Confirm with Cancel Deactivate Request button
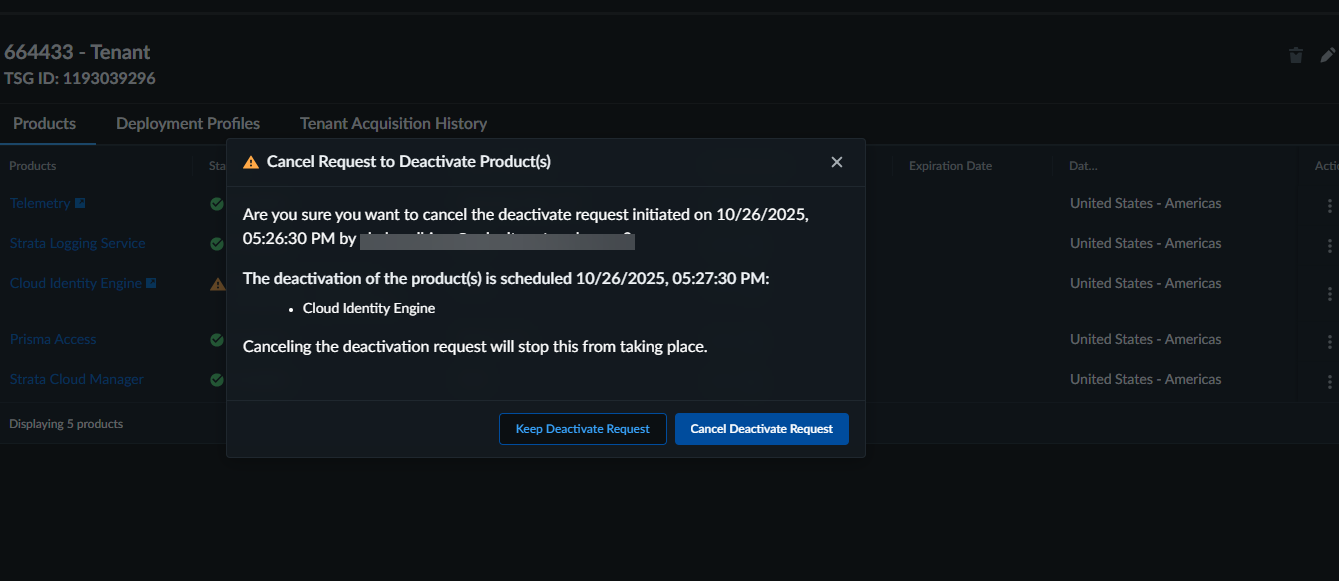Viewport: 1339px width, 581px height. point(761,429)
